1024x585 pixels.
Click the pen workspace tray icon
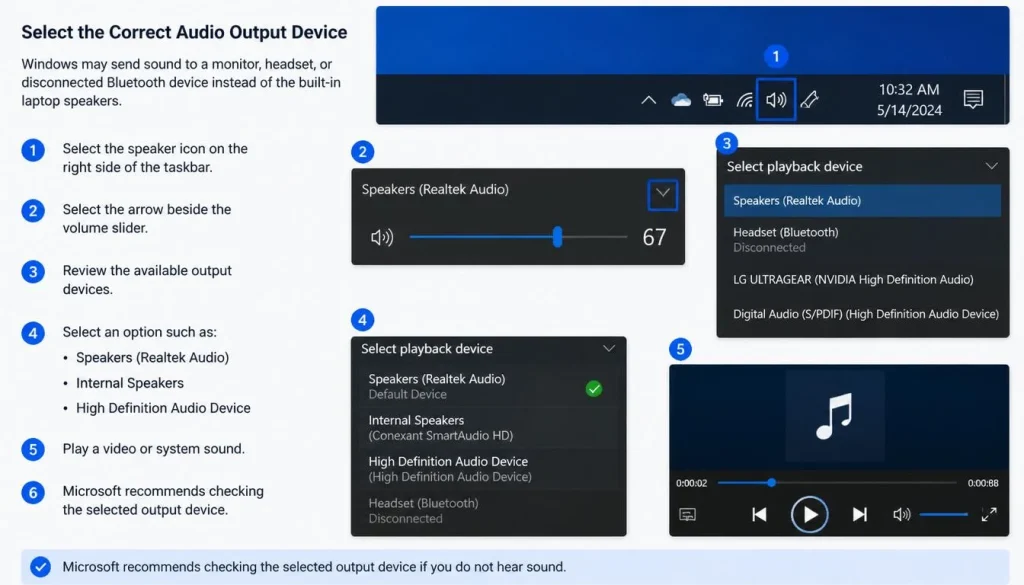click(x=809, y=99)
